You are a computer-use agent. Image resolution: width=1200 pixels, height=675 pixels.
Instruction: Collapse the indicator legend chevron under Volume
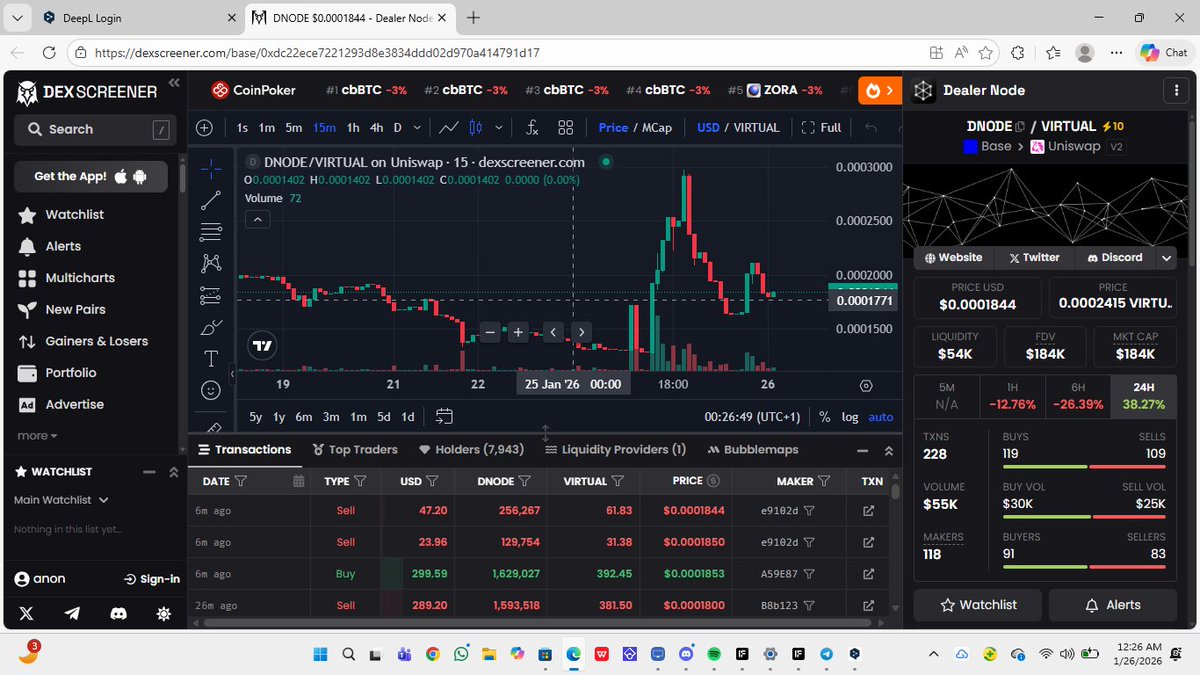tap(257, 219)
